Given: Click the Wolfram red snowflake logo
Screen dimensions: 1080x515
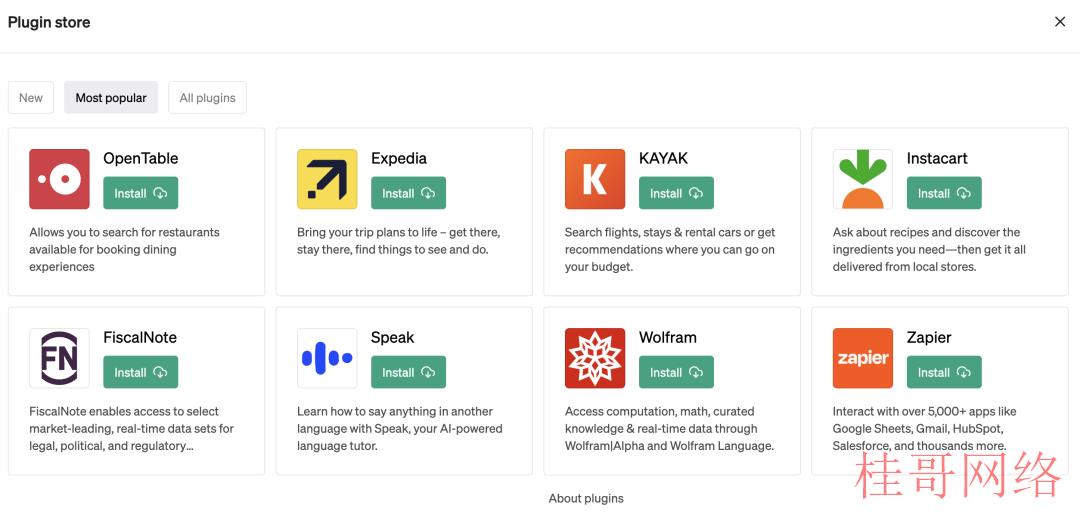Looking at the screenshot, I should click(x=595, y=358).
